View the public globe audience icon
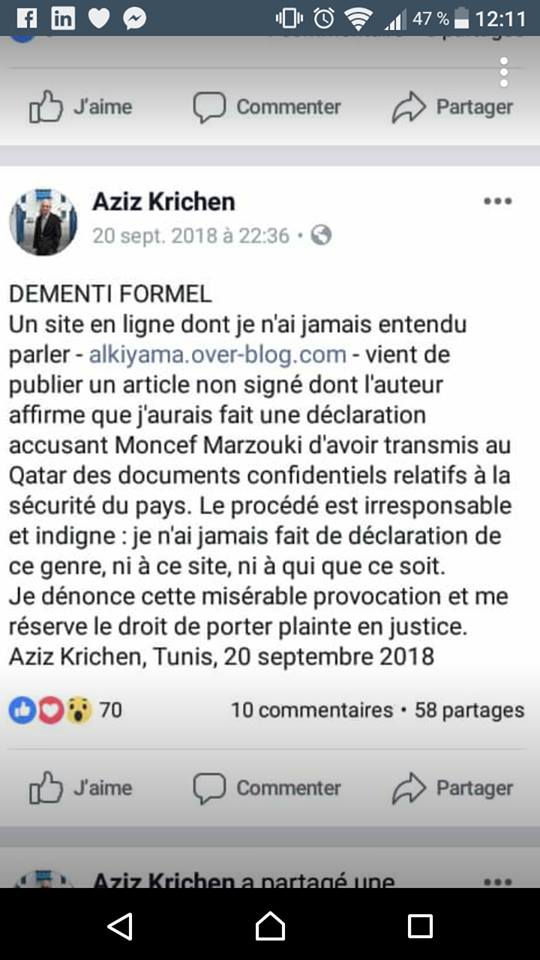 pos(321,235)
